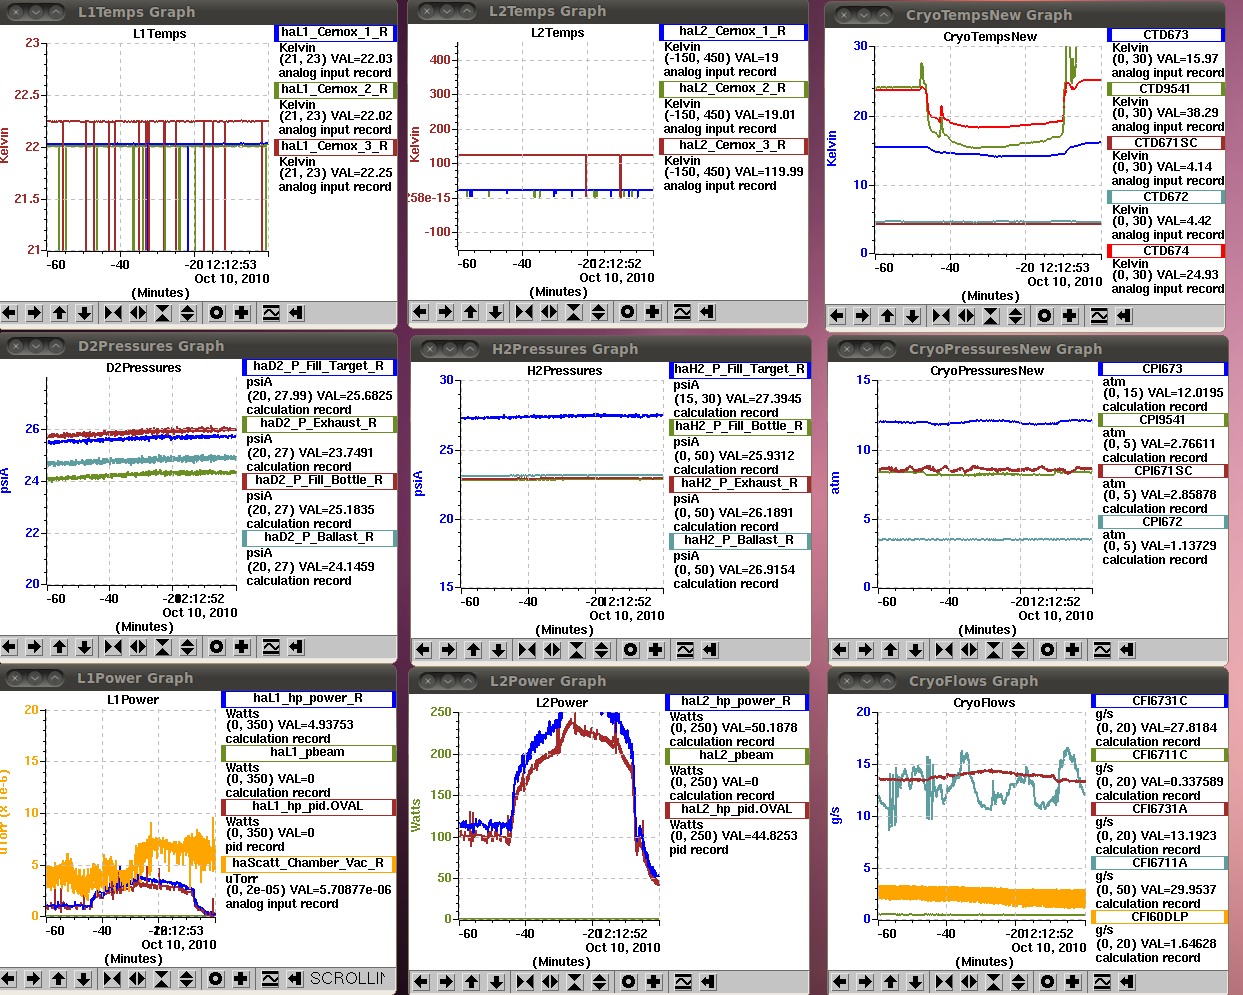The height and width of the screenshot is (995, 1243).
Task: Pan right arrow in D2Pressures Graph
Action: click(x=34, y=647)
